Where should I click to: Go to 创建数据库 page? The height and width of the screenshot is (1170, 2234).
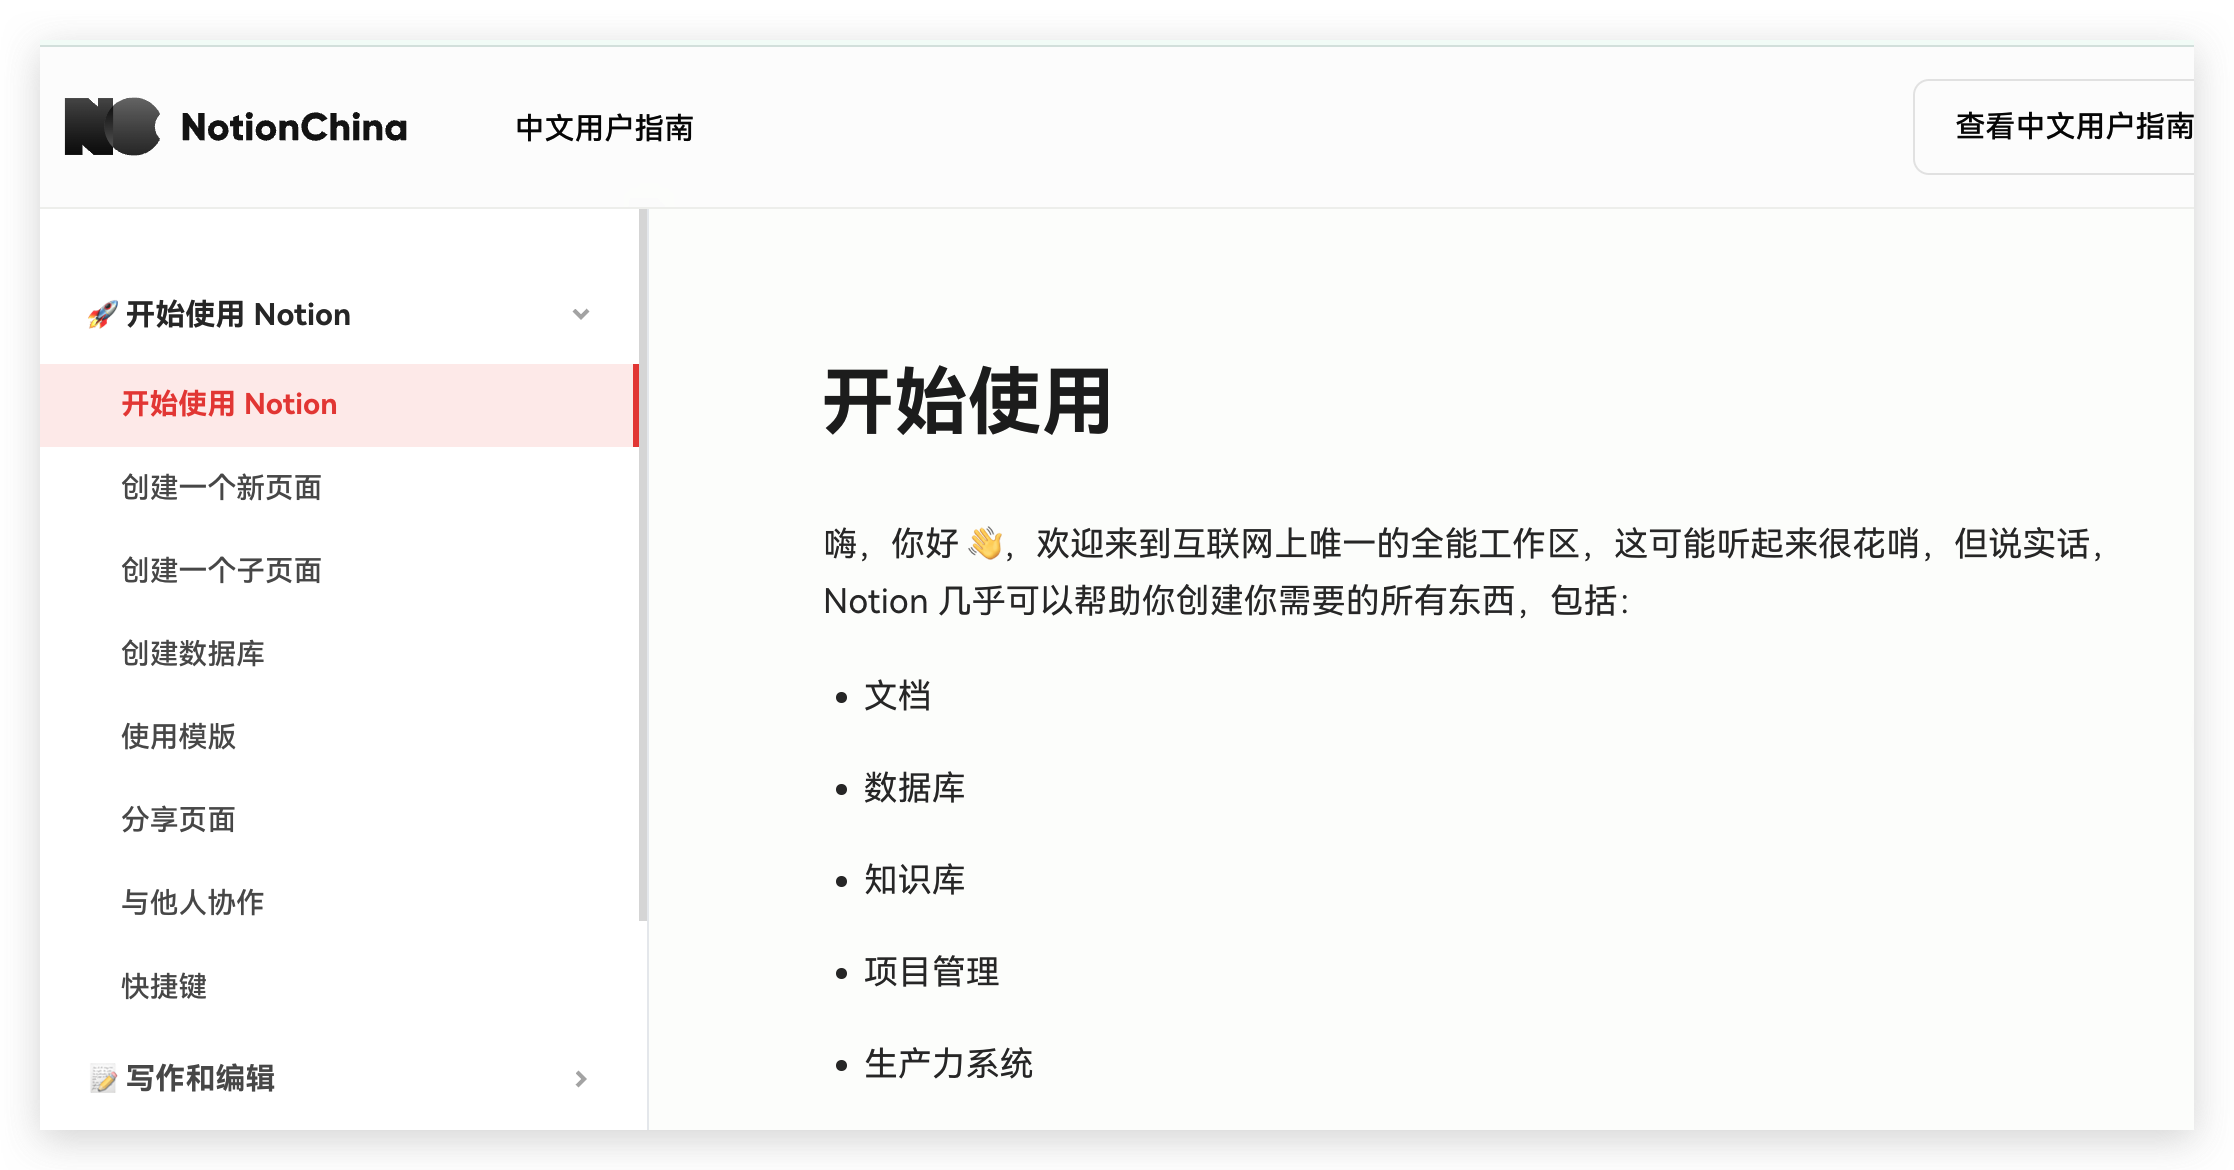[x=193, y=654]
